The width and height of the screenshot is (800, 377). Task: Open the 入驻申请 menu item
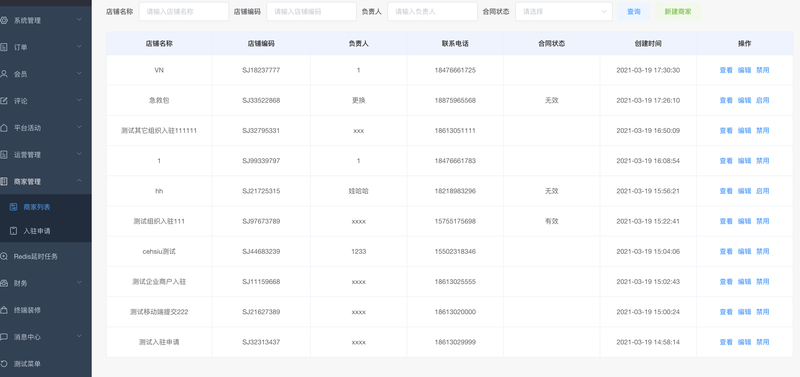46,231
